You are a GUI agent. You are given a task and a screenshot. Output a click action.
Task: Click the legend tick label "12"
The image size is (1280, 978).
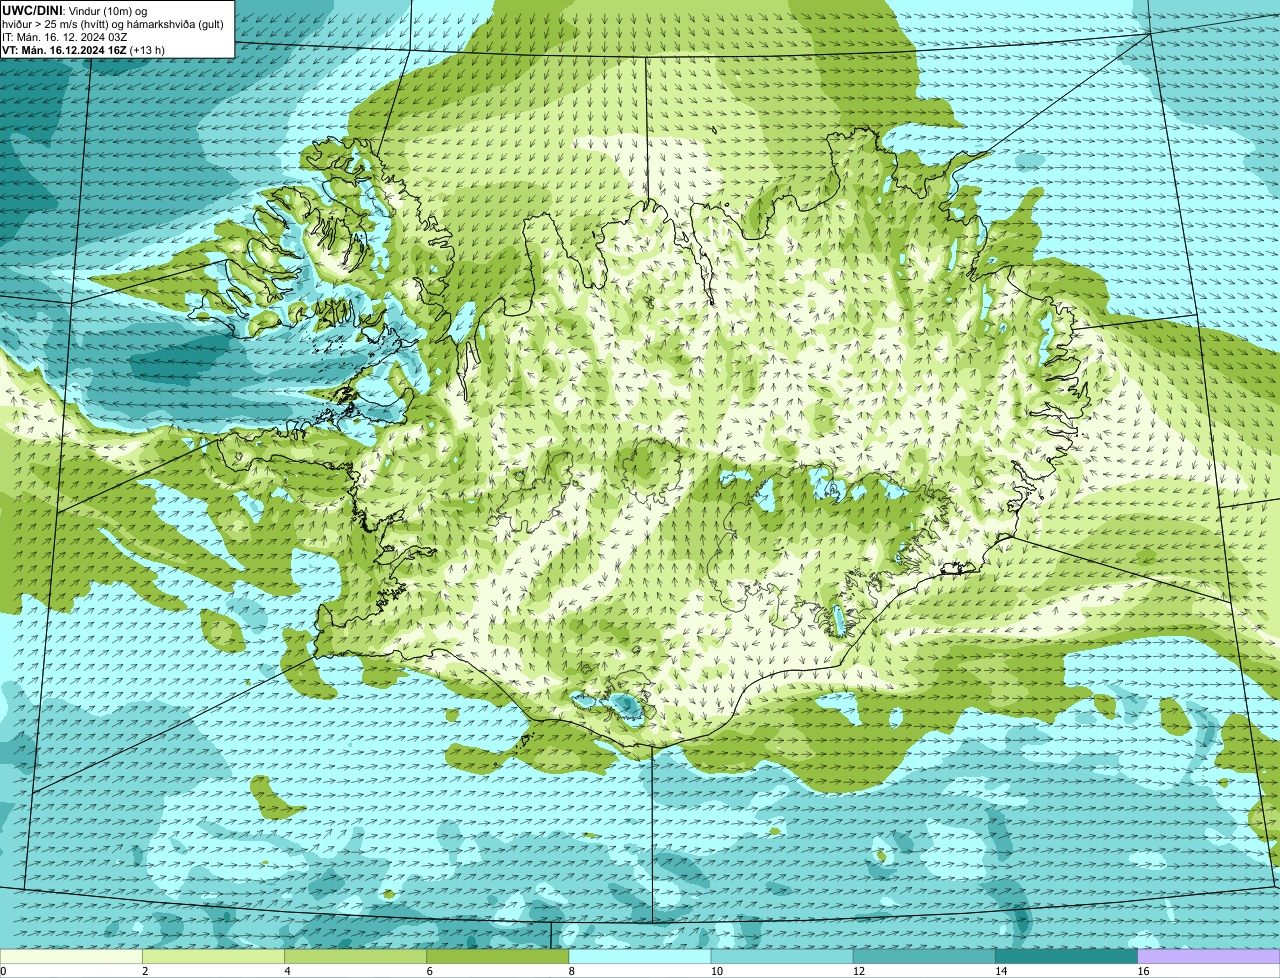tap(858, 971)
